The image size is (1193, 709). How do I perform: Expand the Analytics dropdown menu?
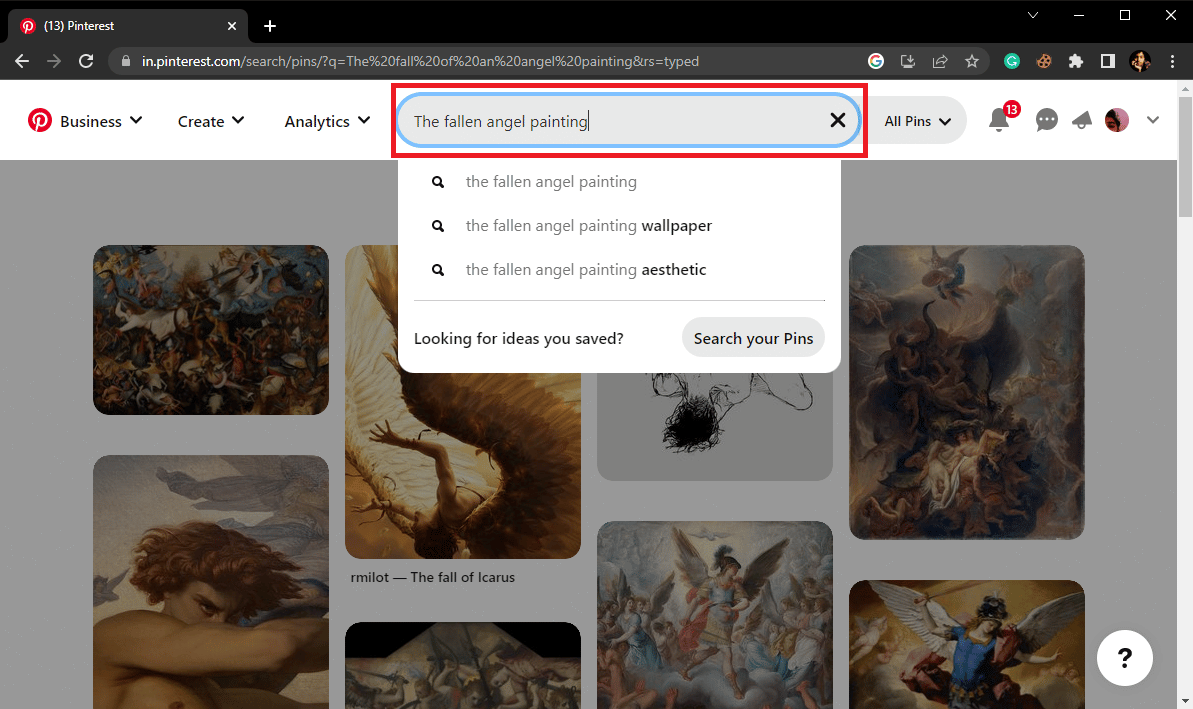coord(327,120)
